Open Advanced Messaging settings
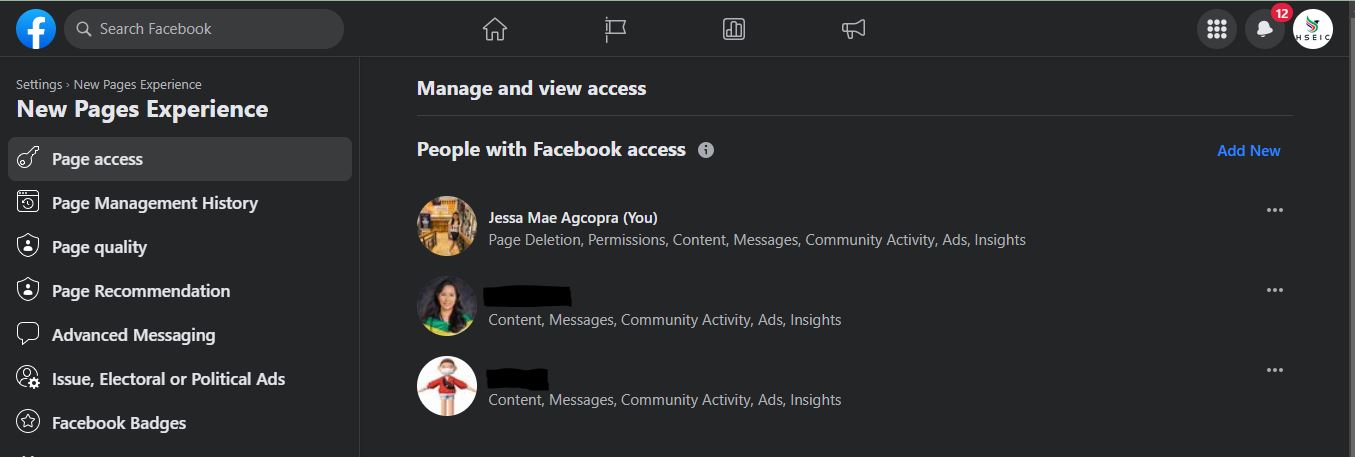The width and height of the screenshot is (1355, 457). 133,335
